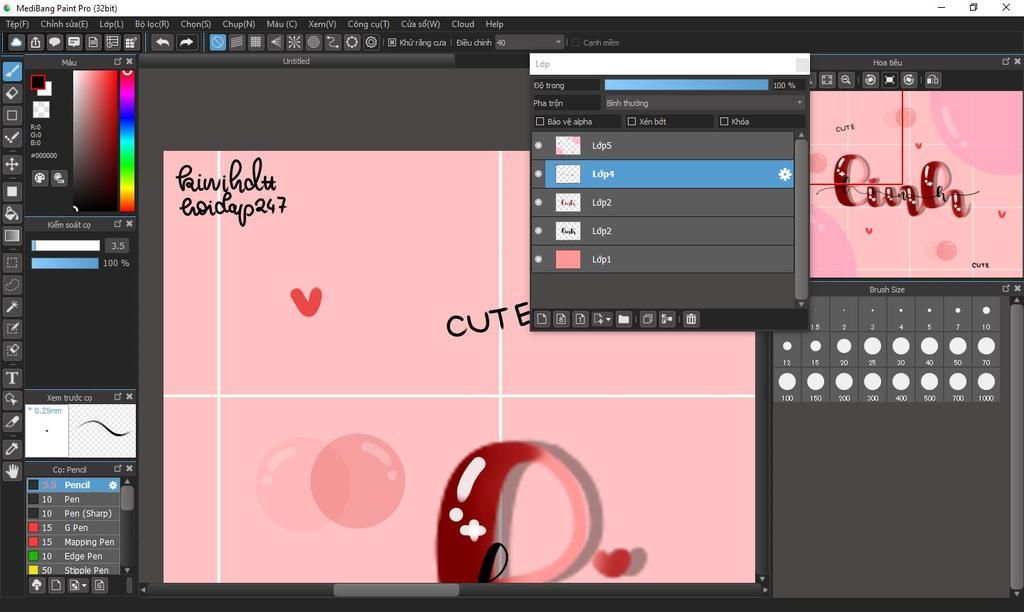Flip view icon in Hoa tiêu panel
The height and width of the screenshot is (612, 1024).
pyautogui.click(x=933, y=80)
